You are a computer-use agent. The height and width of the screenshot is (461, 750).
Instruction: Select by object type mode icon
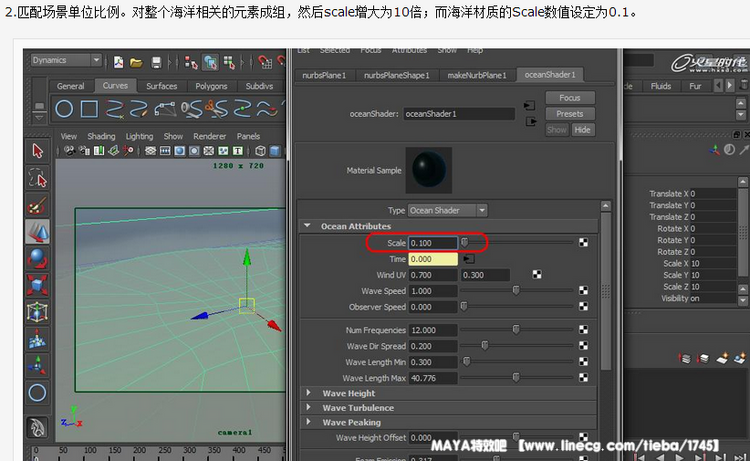click(x=210, y=62)
